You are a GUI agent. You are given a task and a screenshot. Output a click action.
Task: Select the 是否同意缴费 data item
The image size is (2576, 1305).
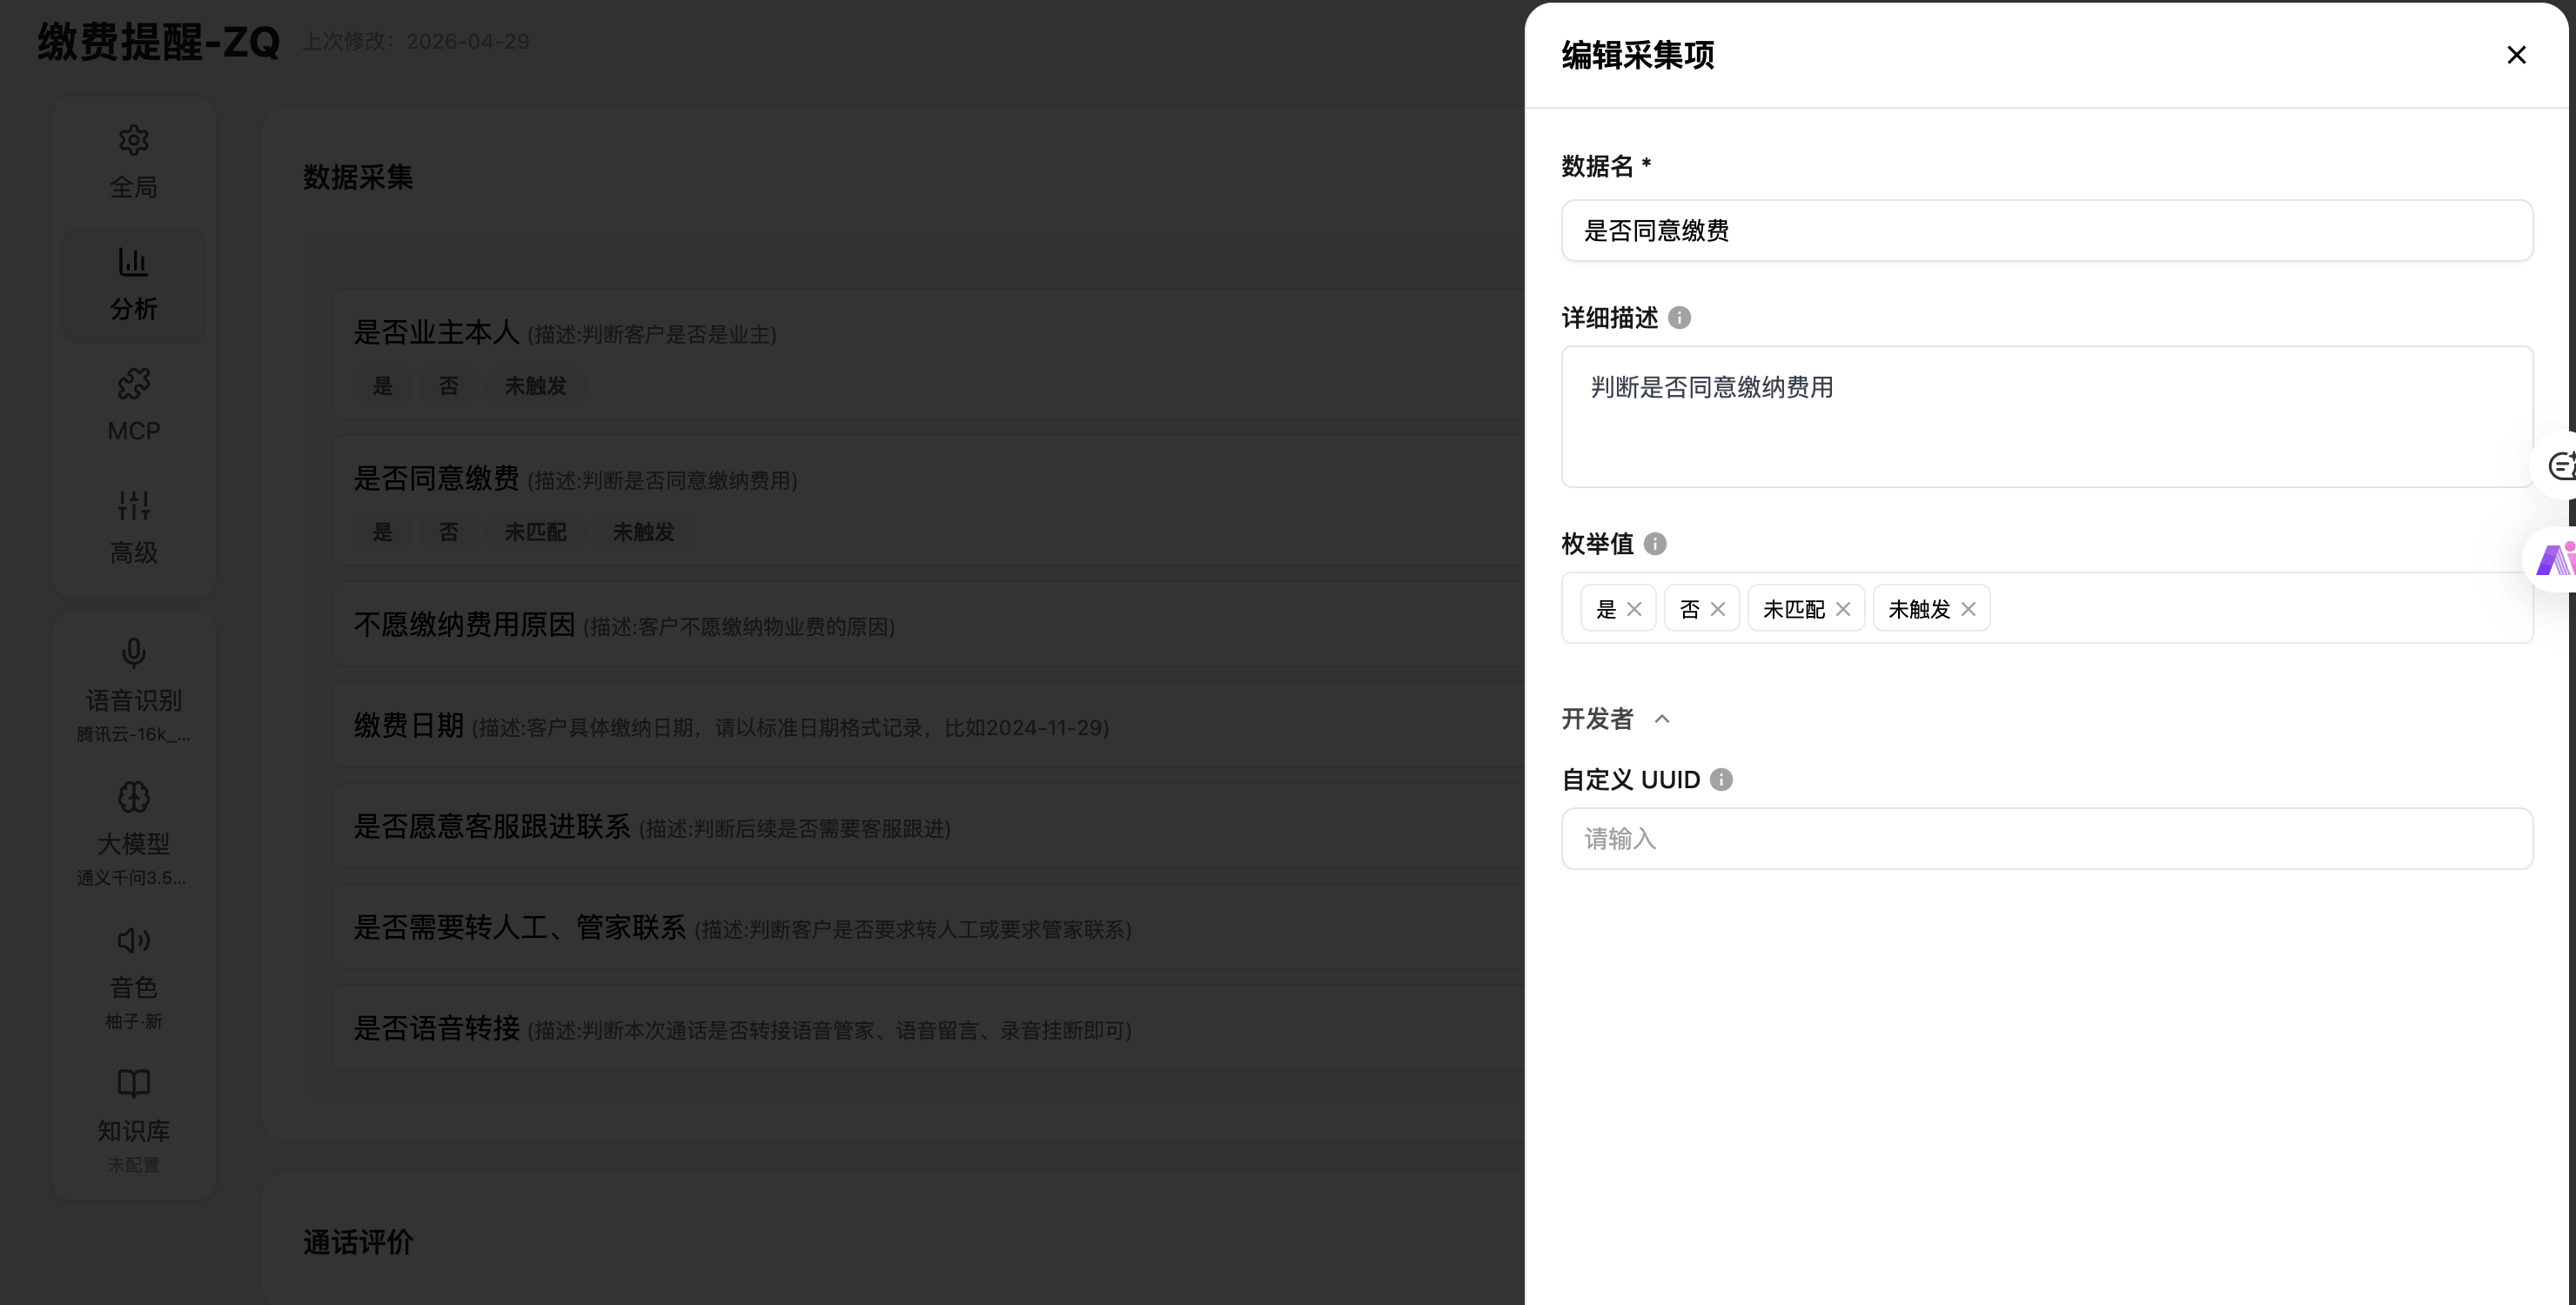[x=928, y=500]
